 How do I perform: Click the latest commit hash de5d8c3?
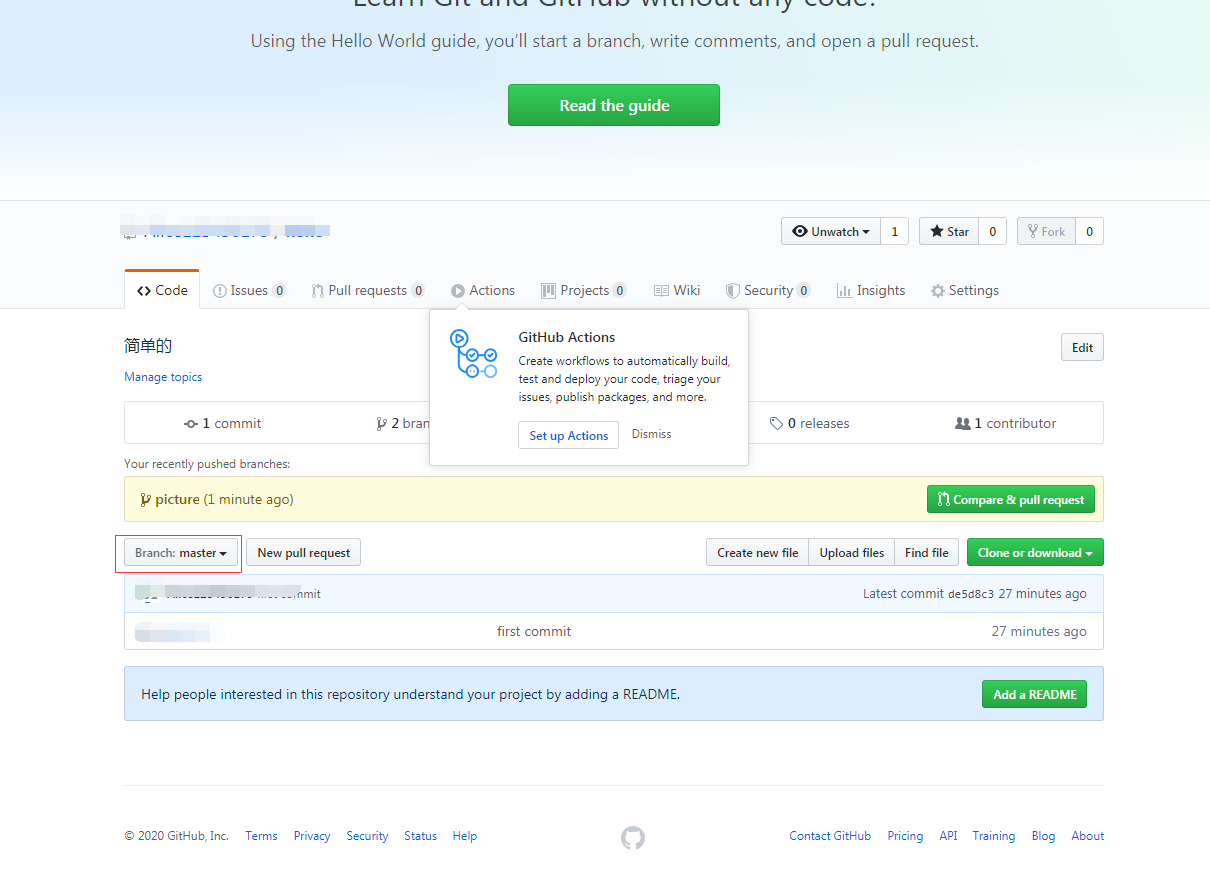coord(971,594)
